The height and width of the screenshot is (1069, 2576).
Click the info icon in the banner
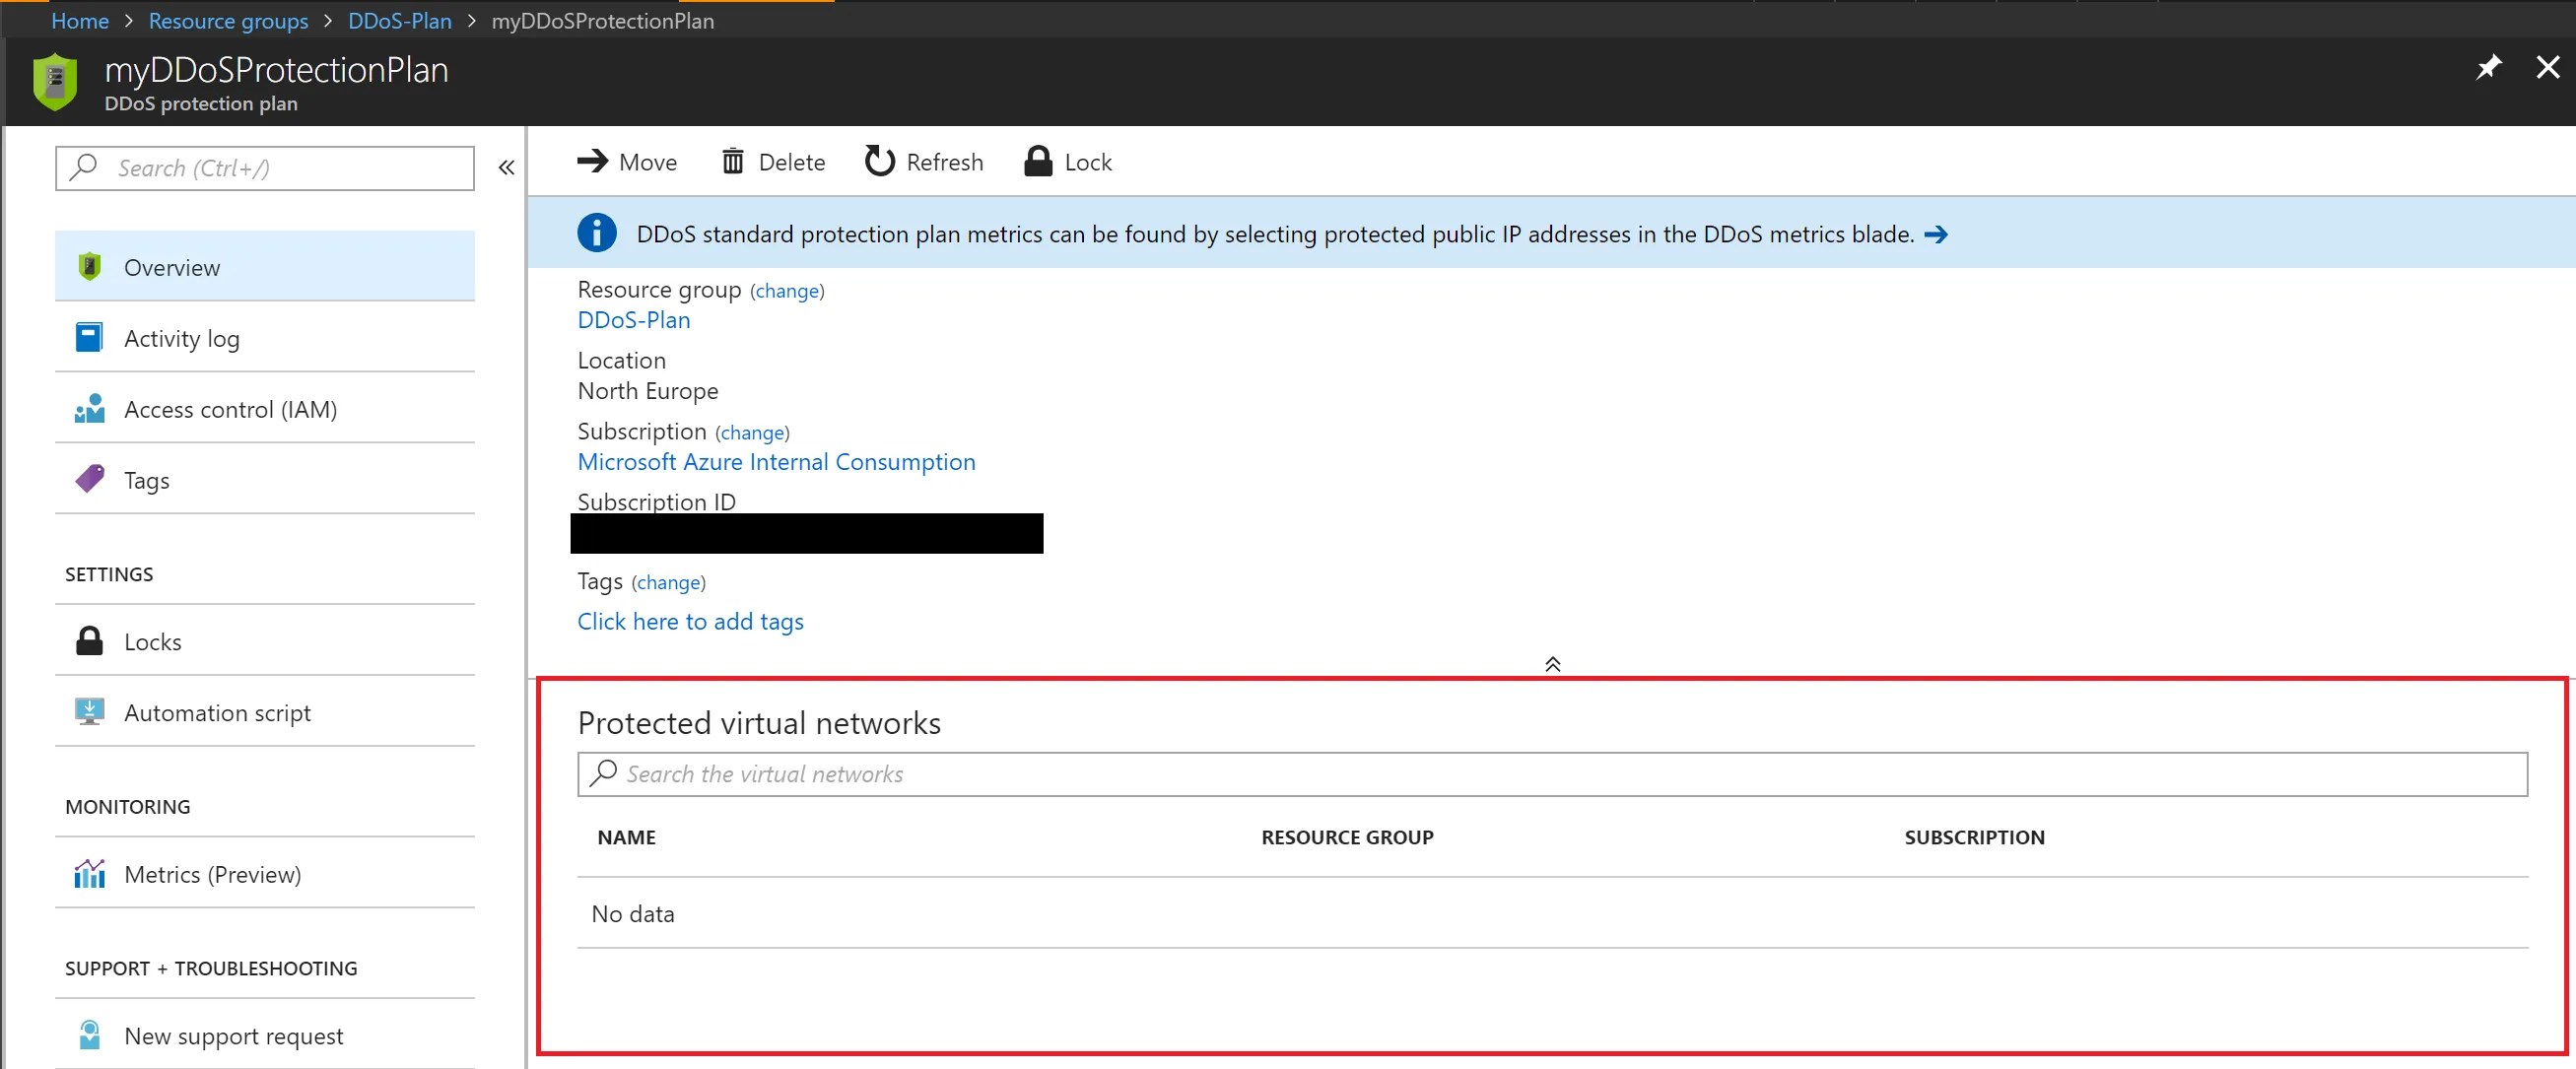pos(597,233)
